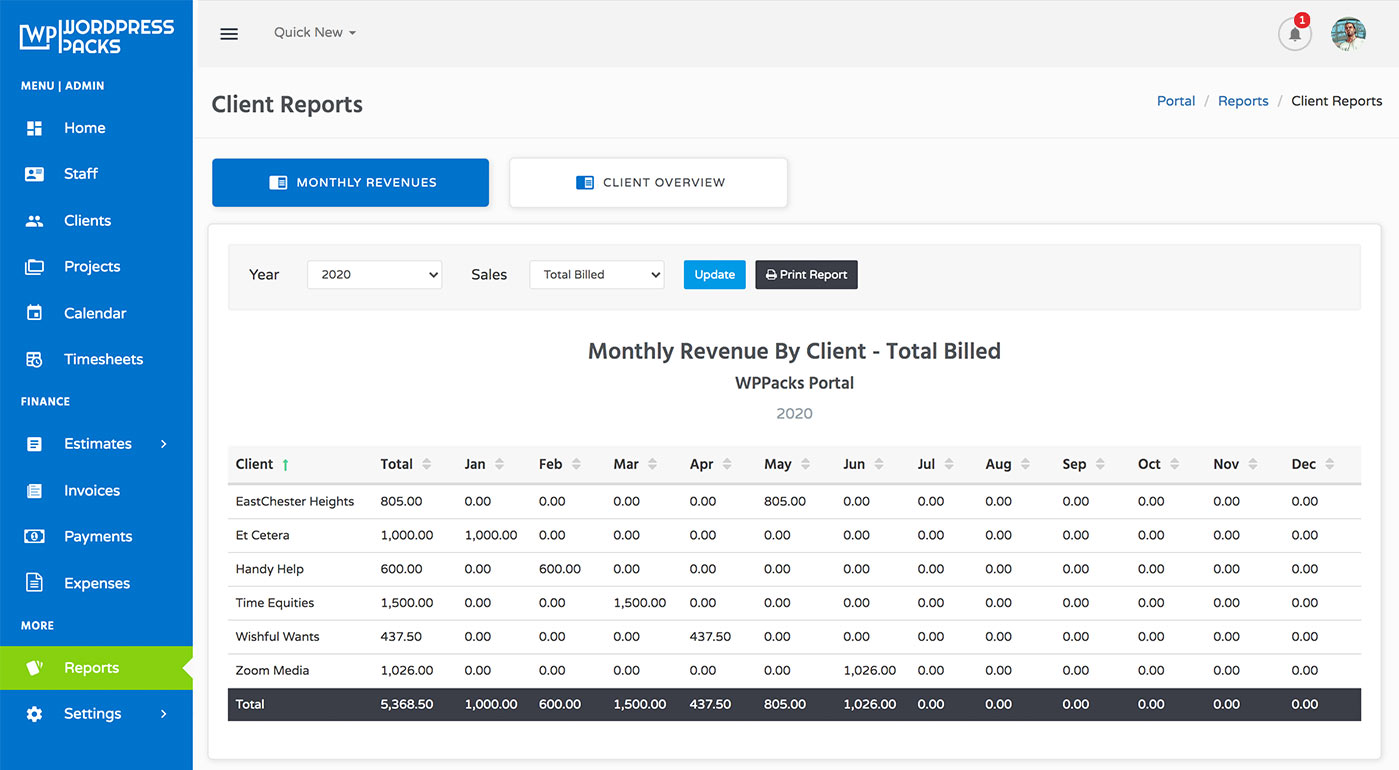The width and height of the screenshot is (1399, 770).
Task: Toggle the sidebar with the hamburger icon
Action: click(x=229, y=33)
